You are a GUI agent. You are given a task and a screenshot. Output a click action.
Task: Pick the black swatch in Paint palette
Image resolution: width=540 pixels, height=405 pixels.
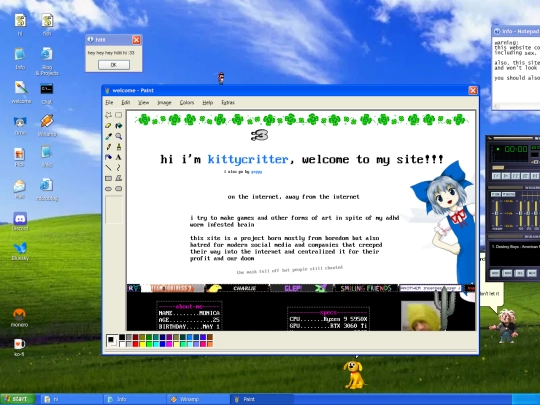click(x=122, y=337)
